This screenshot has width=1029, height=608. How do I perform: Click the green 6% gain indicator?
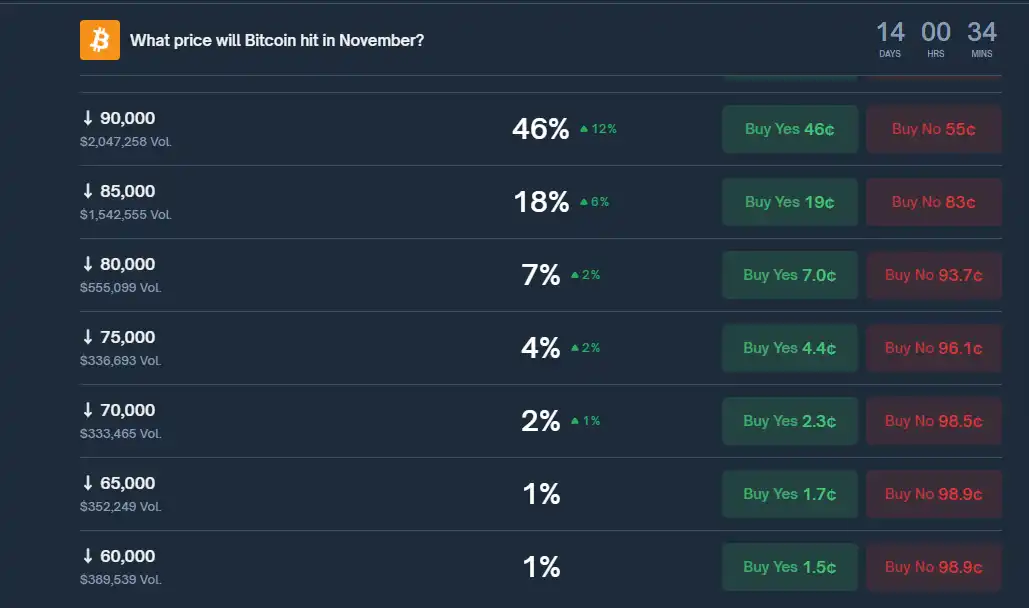pyautogui.click(x=594, y=201)
